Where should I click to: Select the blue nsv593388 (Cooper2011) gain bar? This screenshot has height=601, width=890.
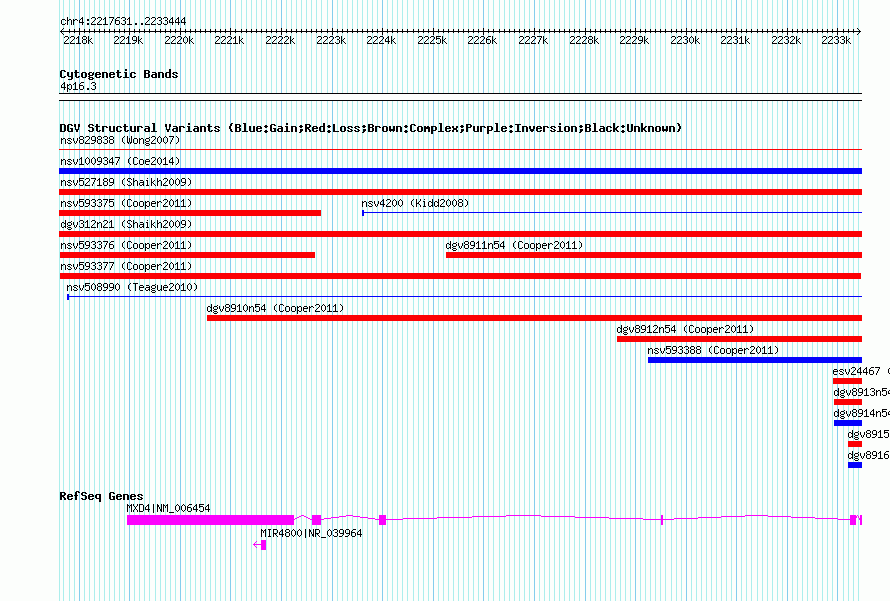pos(754,360)
